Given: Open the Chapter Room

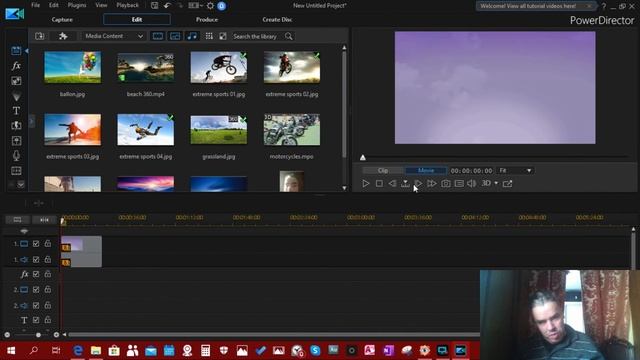Looking at the screenshot, I should 16,171.
